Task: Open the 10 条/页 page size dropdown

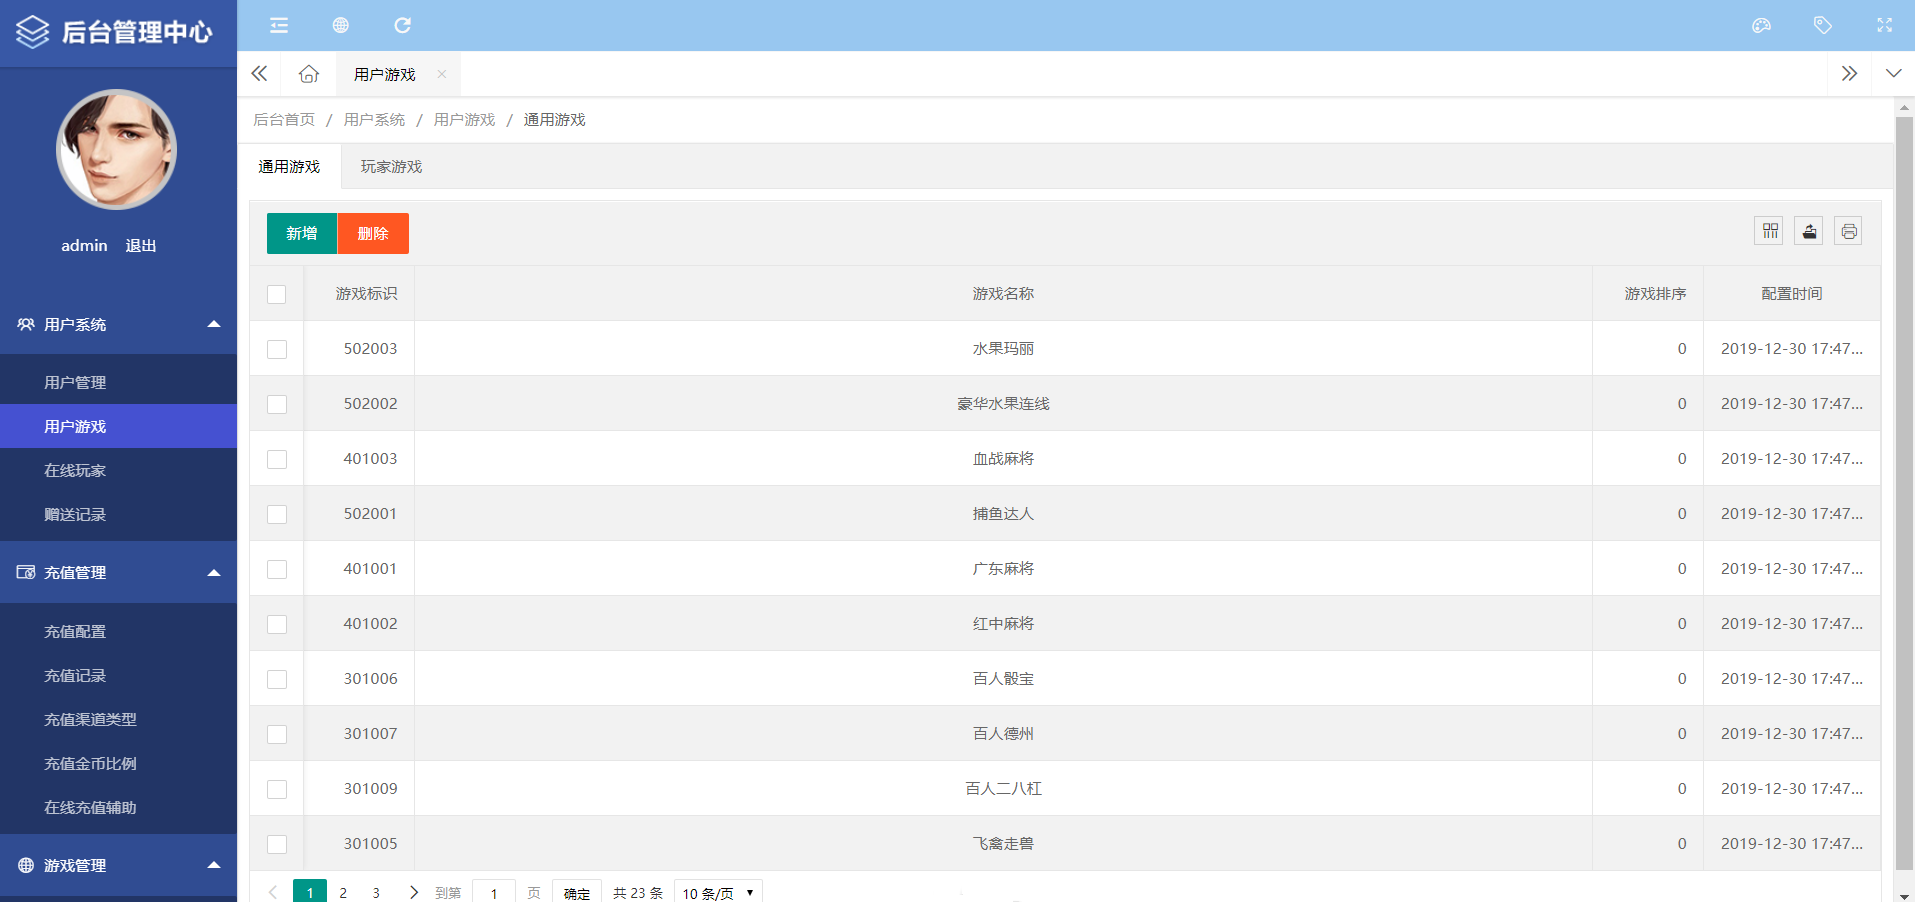Action: pyautogui.click(x=718, y=892)
